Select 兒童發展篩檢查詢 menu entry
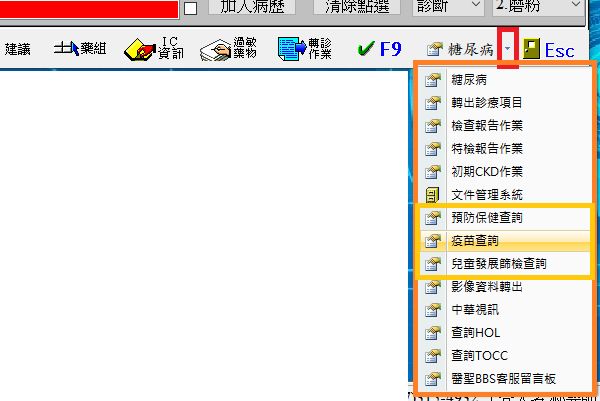The width and height of the screenshot is (600, 401). click(x=501, y=264)
